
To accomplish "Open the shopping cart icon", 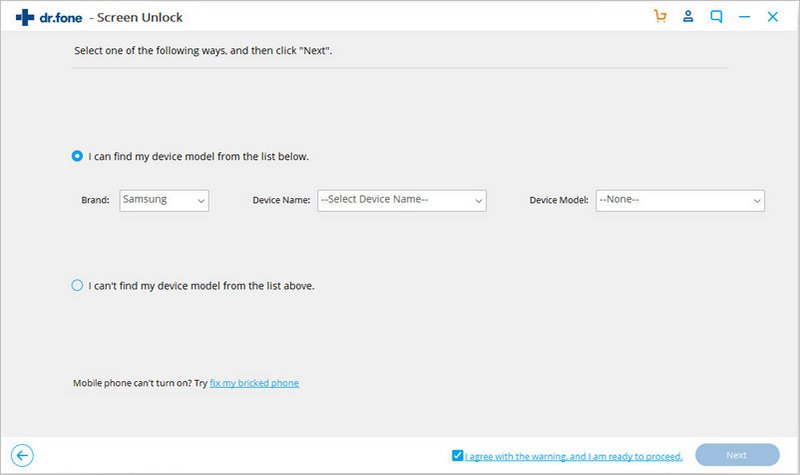I will pos(659,17).
